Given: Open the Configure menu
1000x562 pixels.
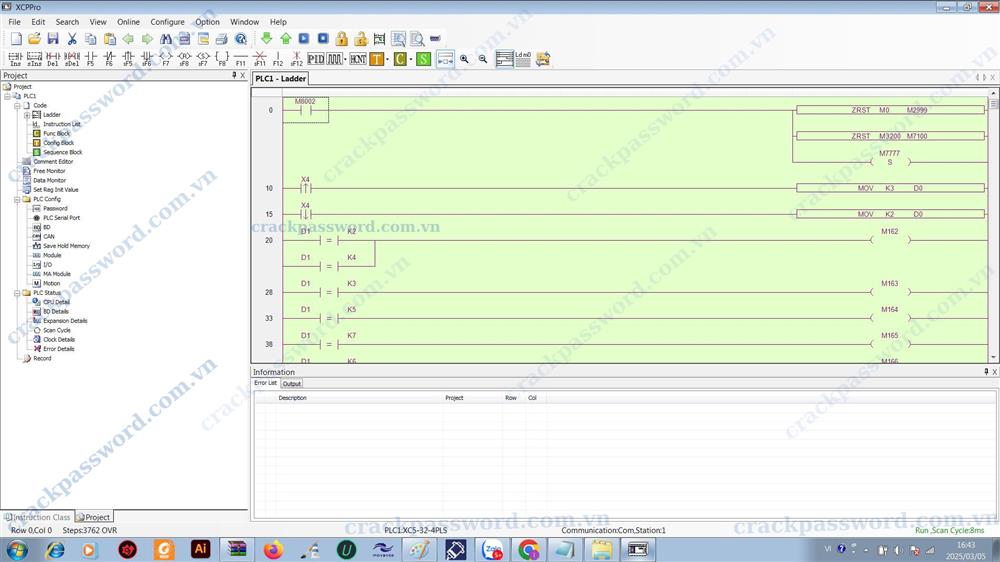Looking at the screenshot, I should pyautogui.click(x=167, y=21).
